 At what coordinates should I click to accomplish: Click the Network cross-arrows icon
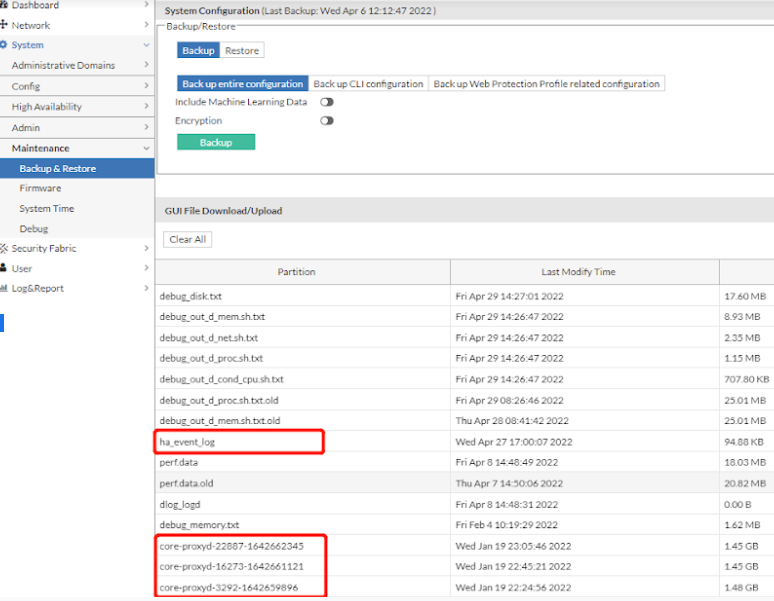(3, 25)
